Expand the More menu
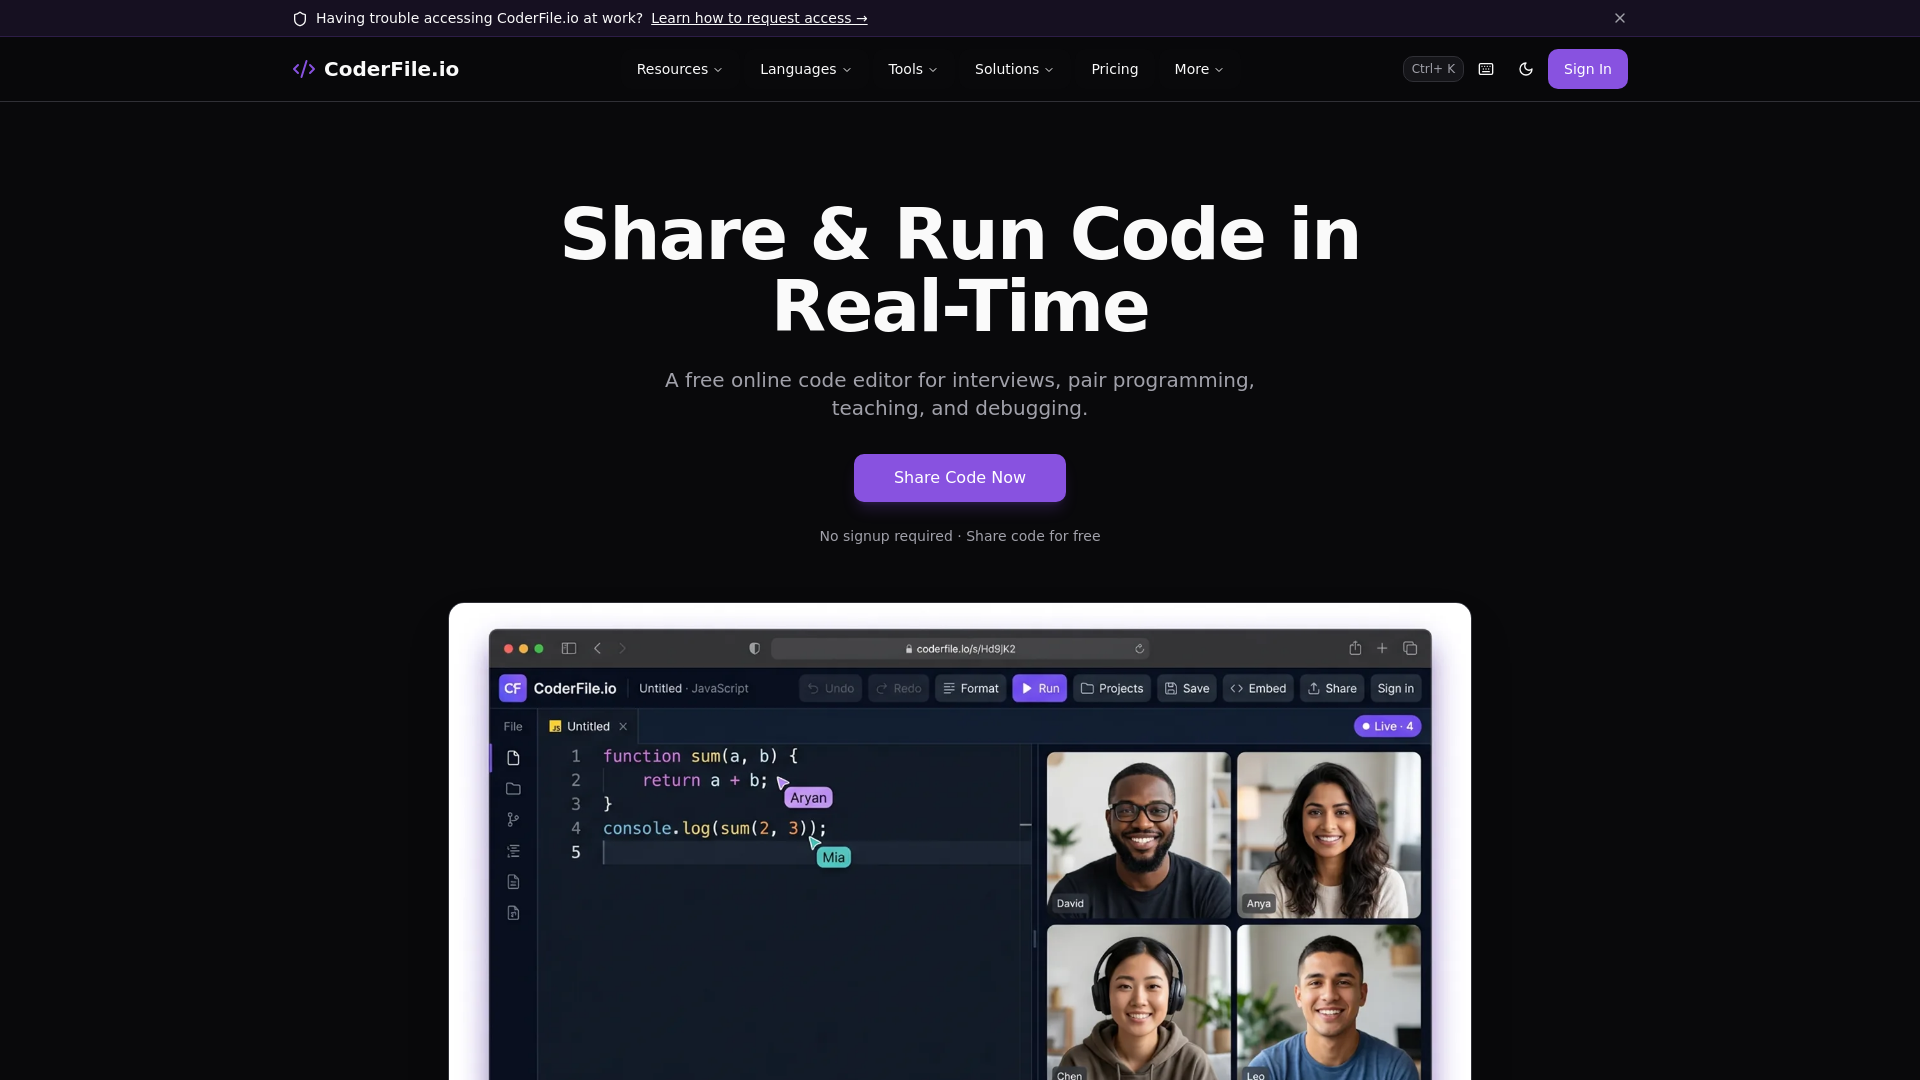This screenshot has height=1080, width=1920. [x=1198, y=69]
